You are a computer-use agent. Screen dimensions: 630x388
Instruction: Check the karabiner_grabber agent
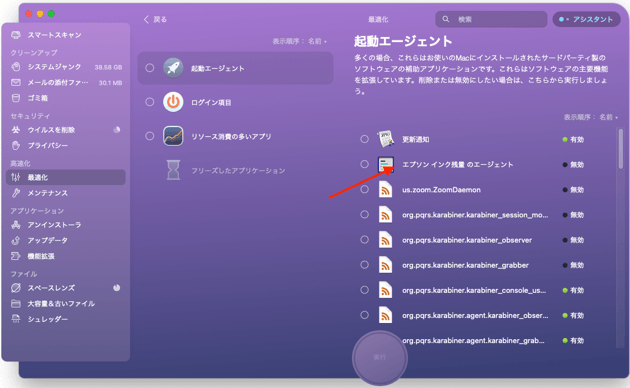(364, 265)
